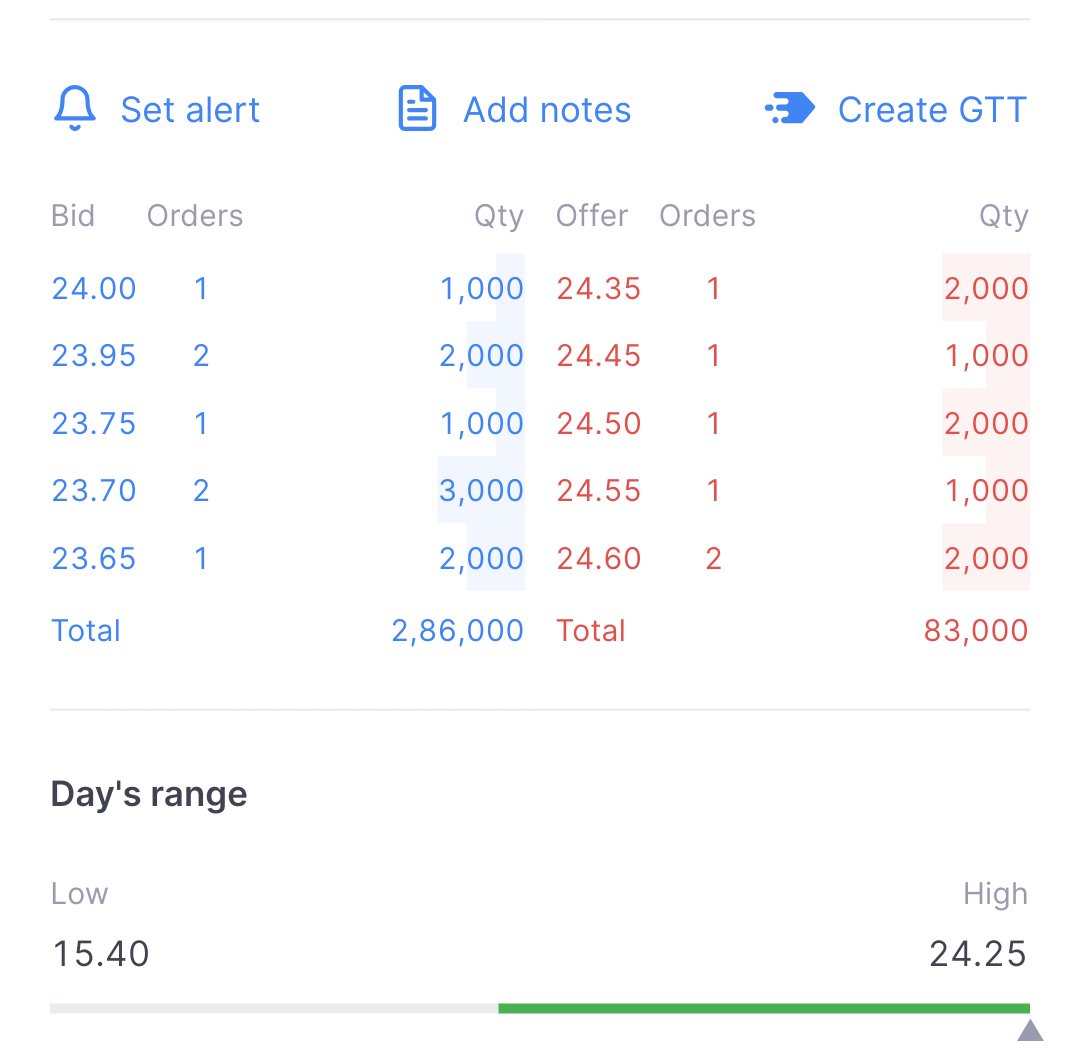
Task: Tap the High label
Action: [995, 894]
